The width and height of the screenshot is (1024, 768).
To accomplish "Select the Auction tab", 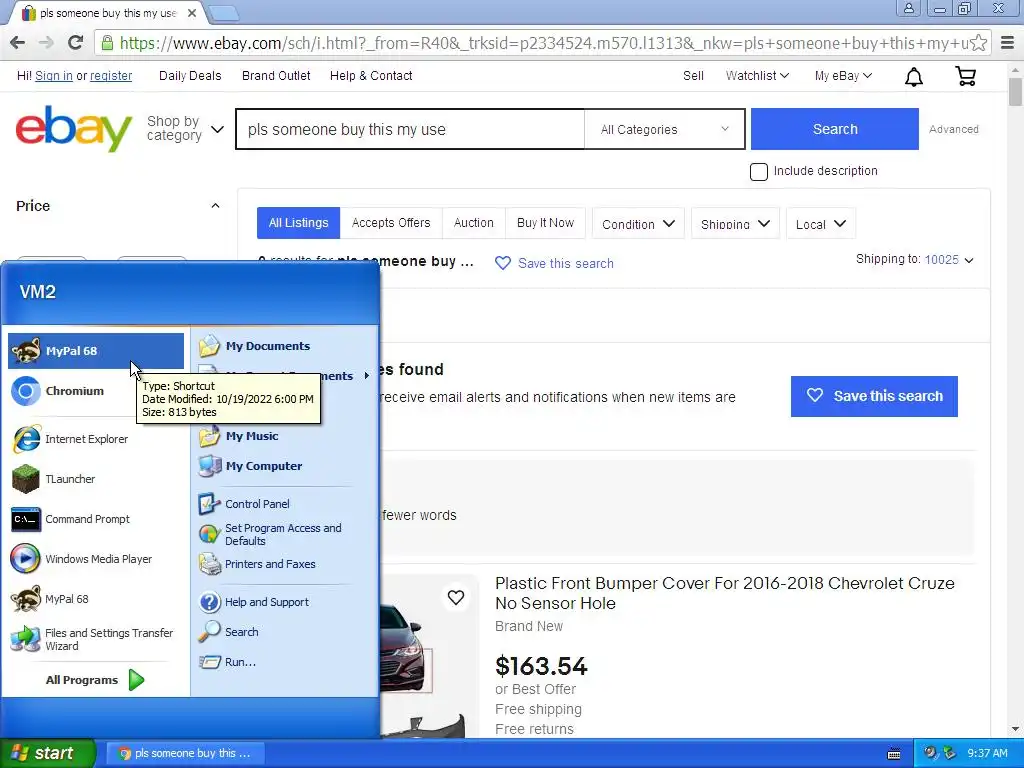I will (x=473, y=223).
